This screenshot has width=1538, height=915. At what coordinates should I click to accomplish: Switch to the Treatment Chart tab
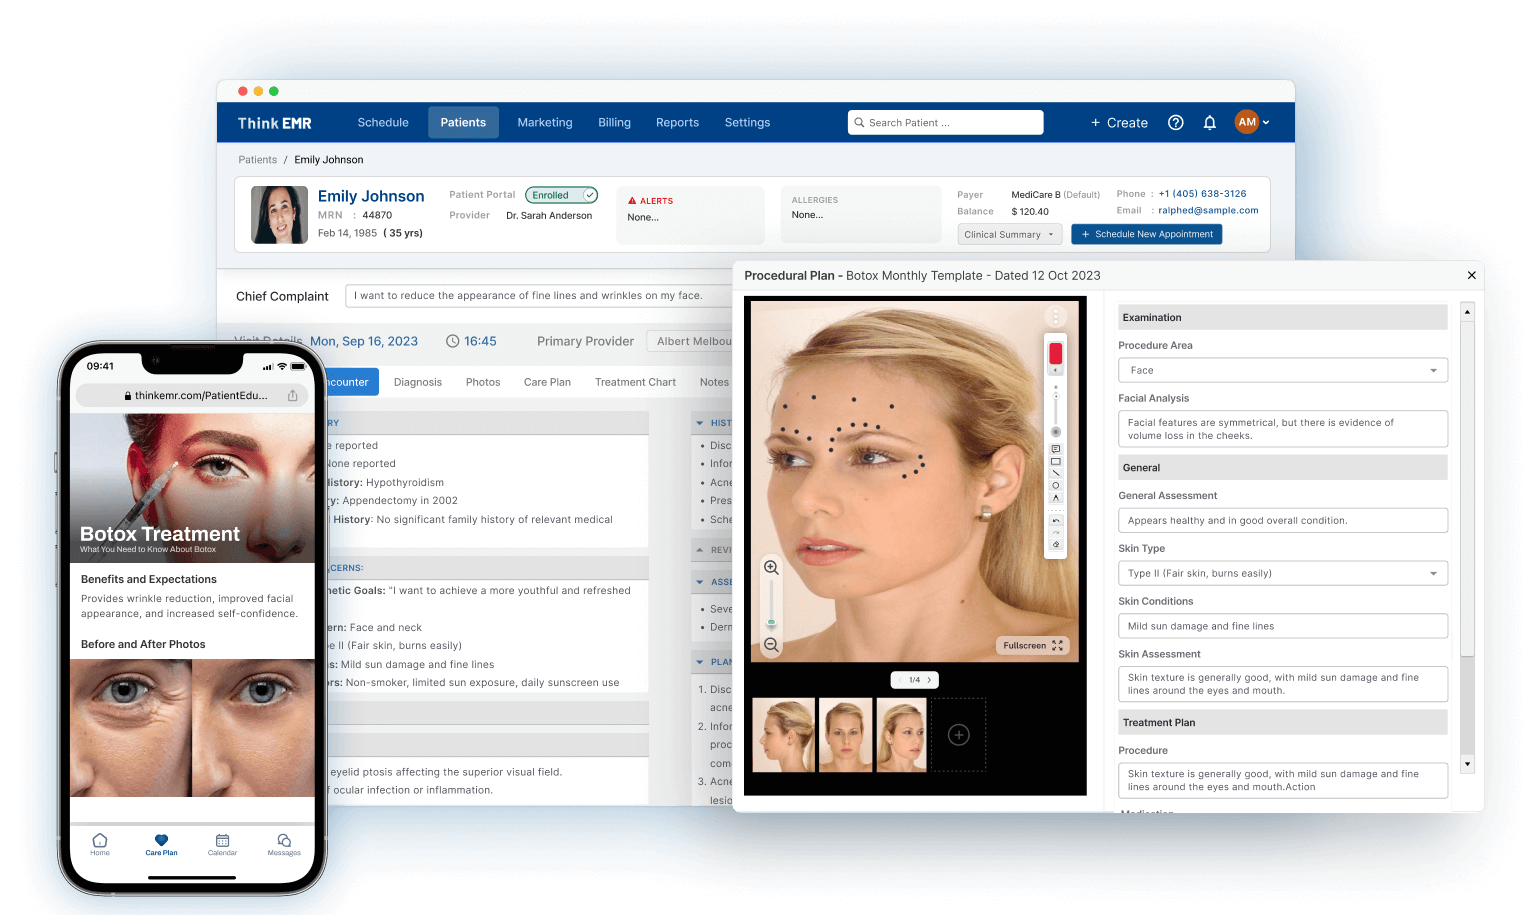pos(635,382)
